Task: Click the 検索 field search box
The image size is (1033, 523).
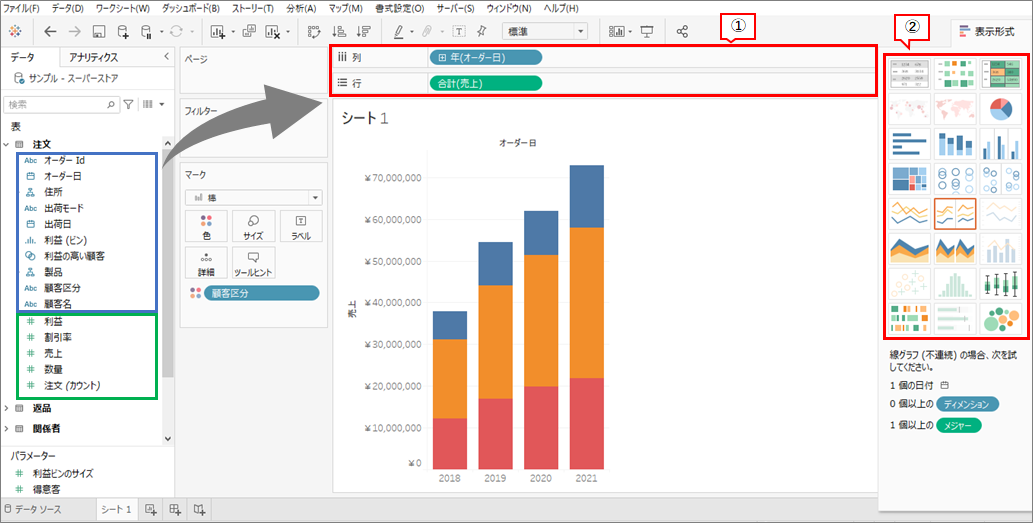Action: 60,104
